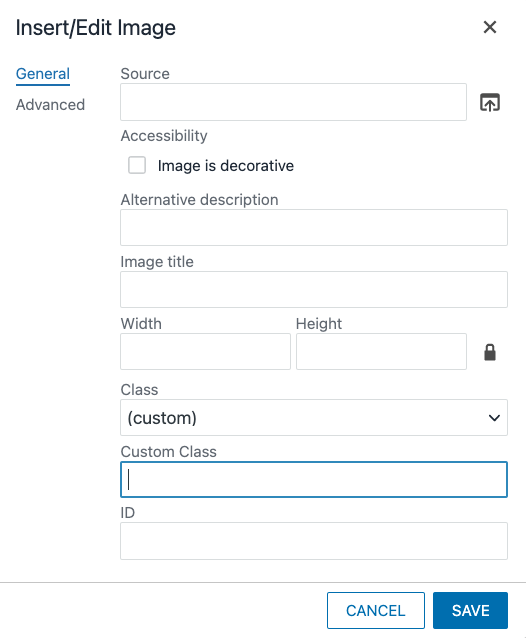Expand the Class dropdown chevron arrow
Screen dimensions: 526x638
[494, 418]
